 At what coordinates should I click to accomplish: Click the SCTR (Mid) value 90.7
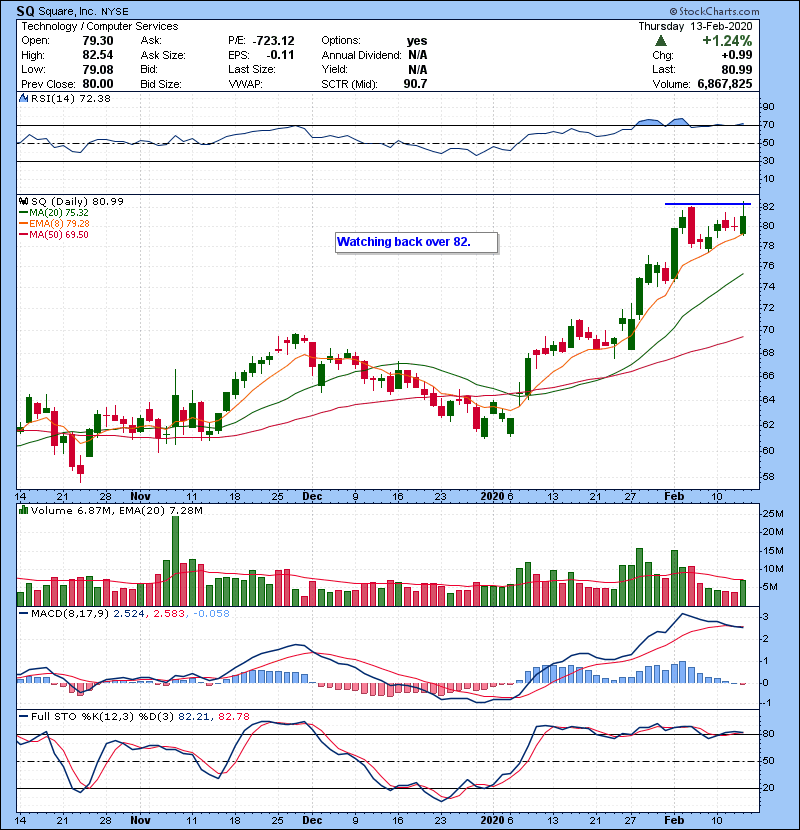click(x=415, y=84)
